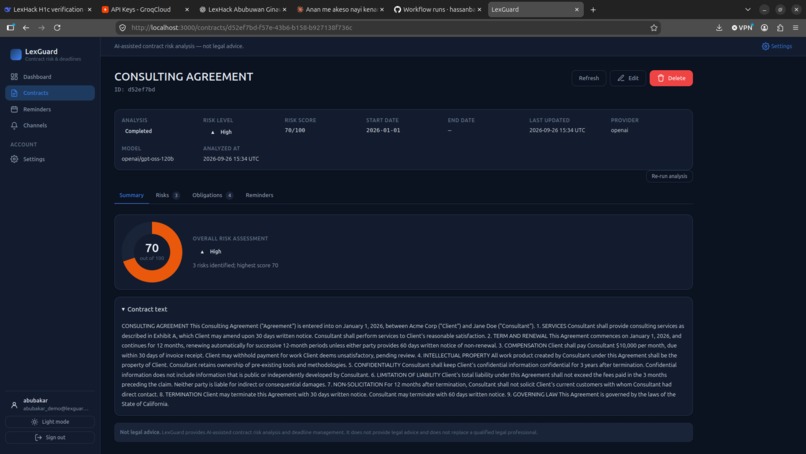The height and width of the screenshot is (454, 806).
Task: Close the LexGuard browser tab
Action: coord(577,9)
